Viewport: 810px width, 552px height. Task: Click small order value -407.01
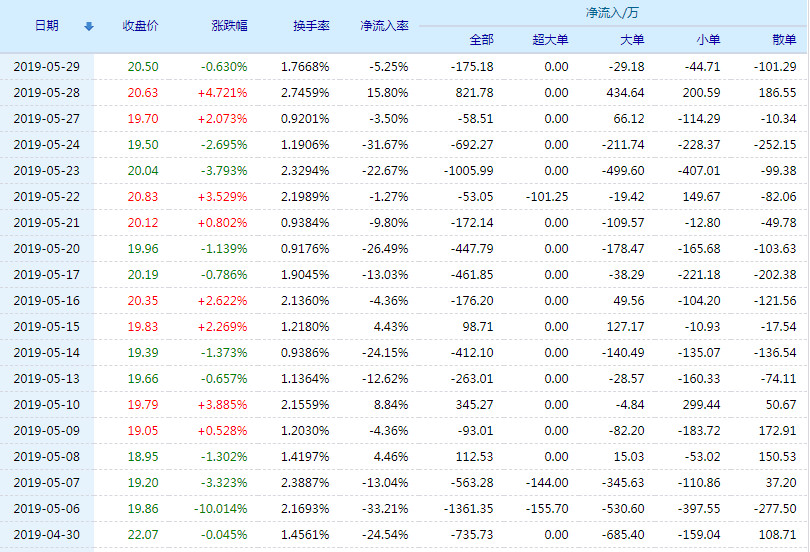pyautogui.click(x=699, y=170)
